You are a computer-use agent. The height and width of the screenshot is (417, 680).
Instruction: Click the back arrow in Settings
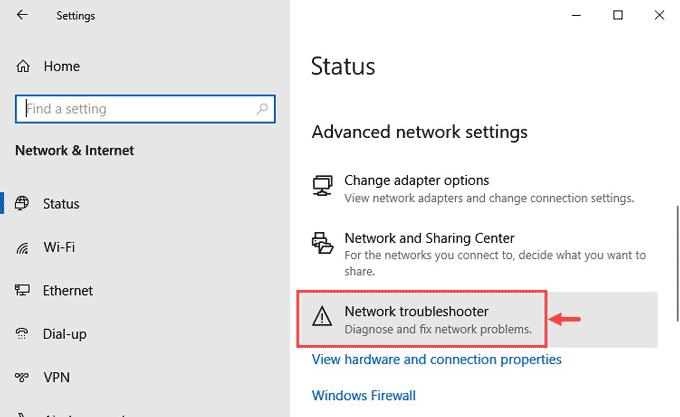click(x=22, y=15)
